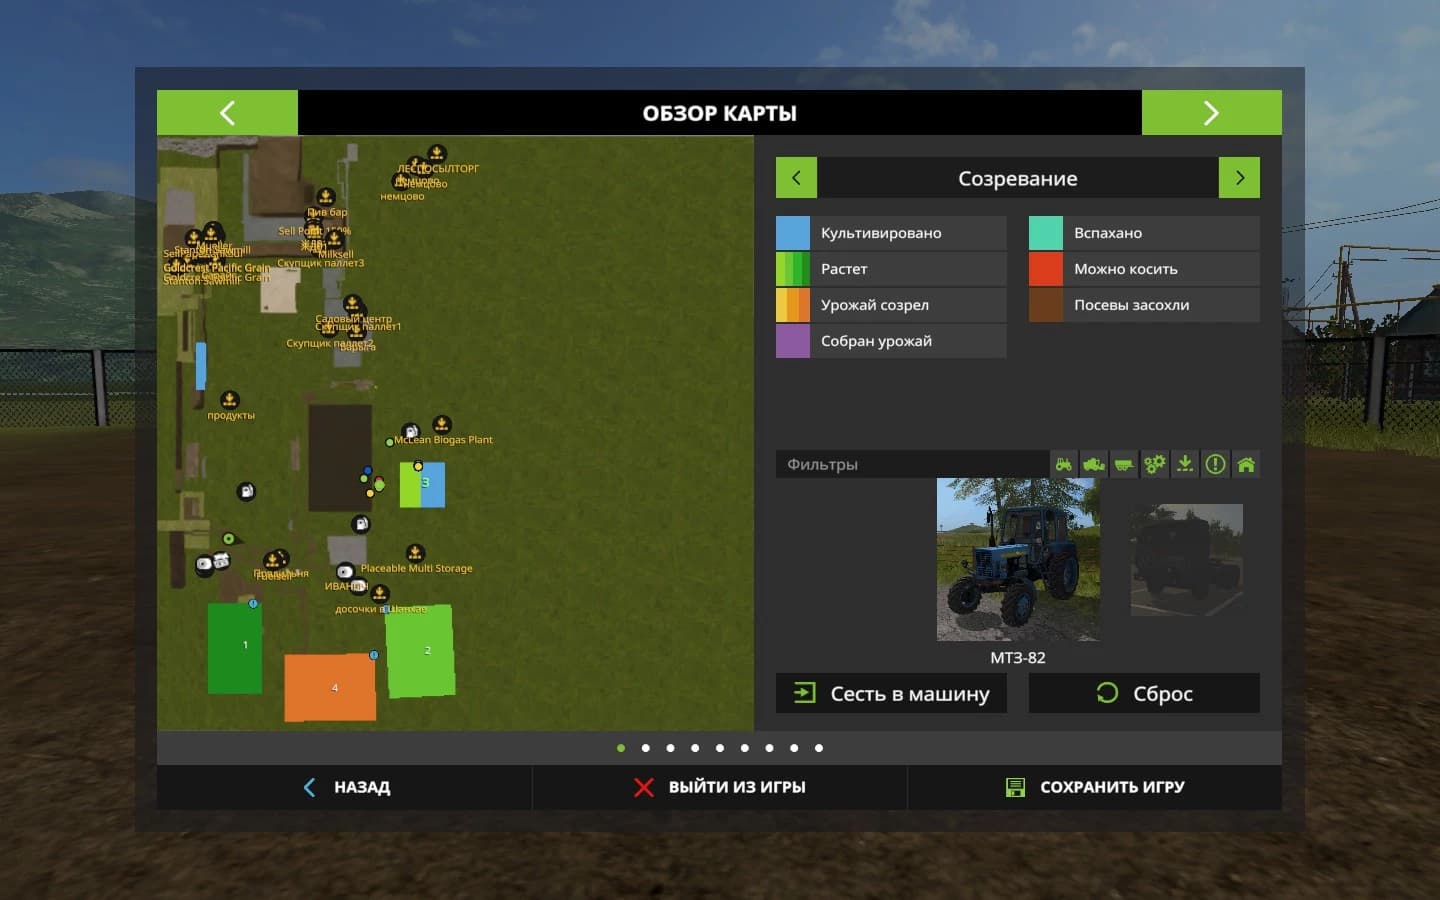Click the McLean Biogas Plant map marker
The height and width of the screenshot is (900, 1440).
[x=441, y=425]
